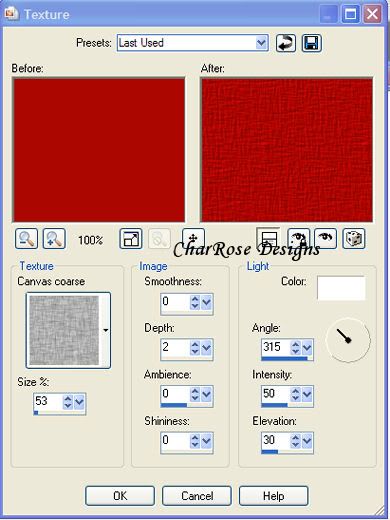The height and width of the screenshot is (520, 390).
Task: Click the zoom out magnifier icon
Action: click(26, 239)
